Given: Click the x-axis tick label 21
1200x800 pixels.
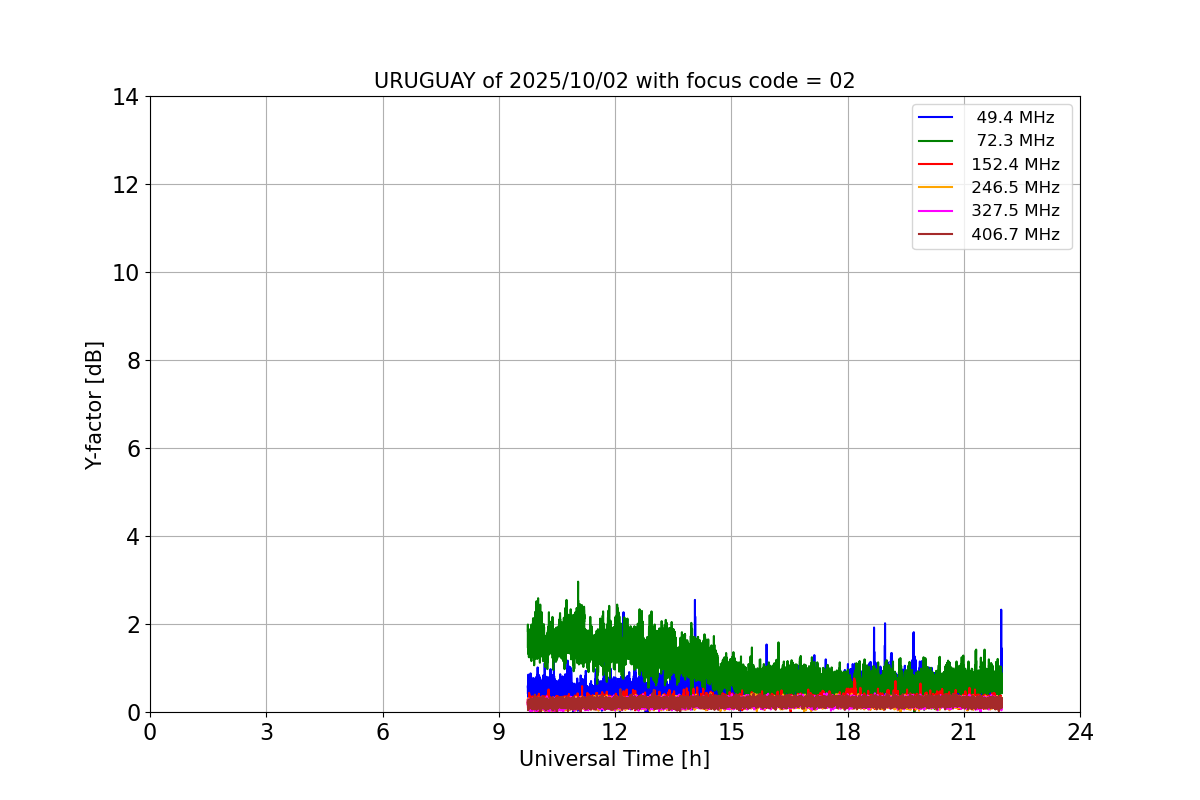Looking at the screenshot, I should (x=964, y=733).
